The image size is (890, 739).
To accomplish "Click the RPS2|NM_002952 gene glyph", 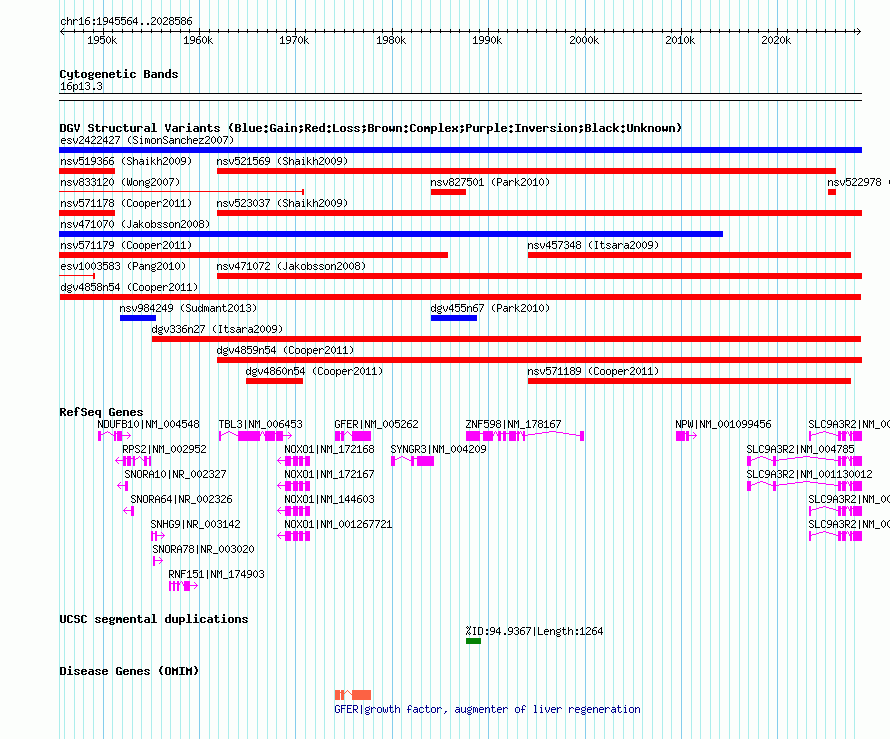I will [133, 461].
